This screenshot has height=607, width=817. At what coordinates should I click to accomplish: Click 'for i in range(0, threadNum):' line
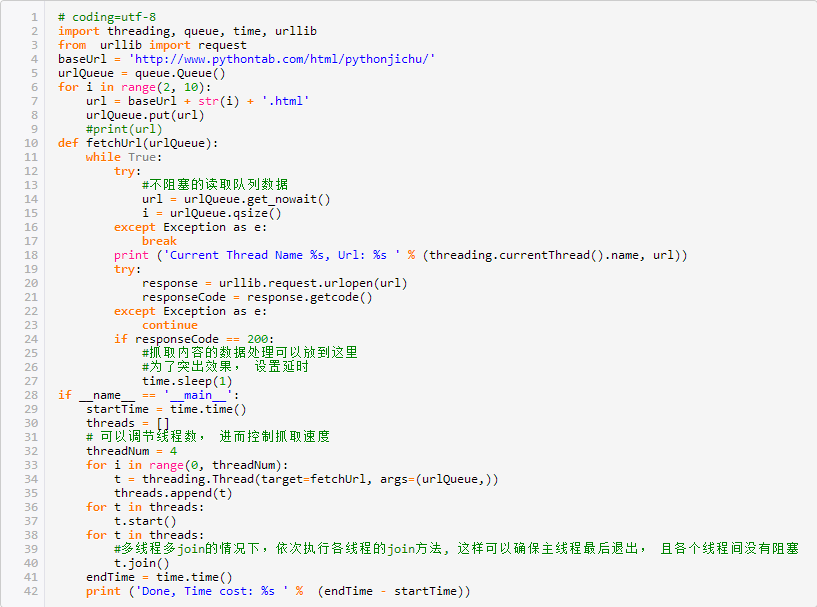point(187,465)
